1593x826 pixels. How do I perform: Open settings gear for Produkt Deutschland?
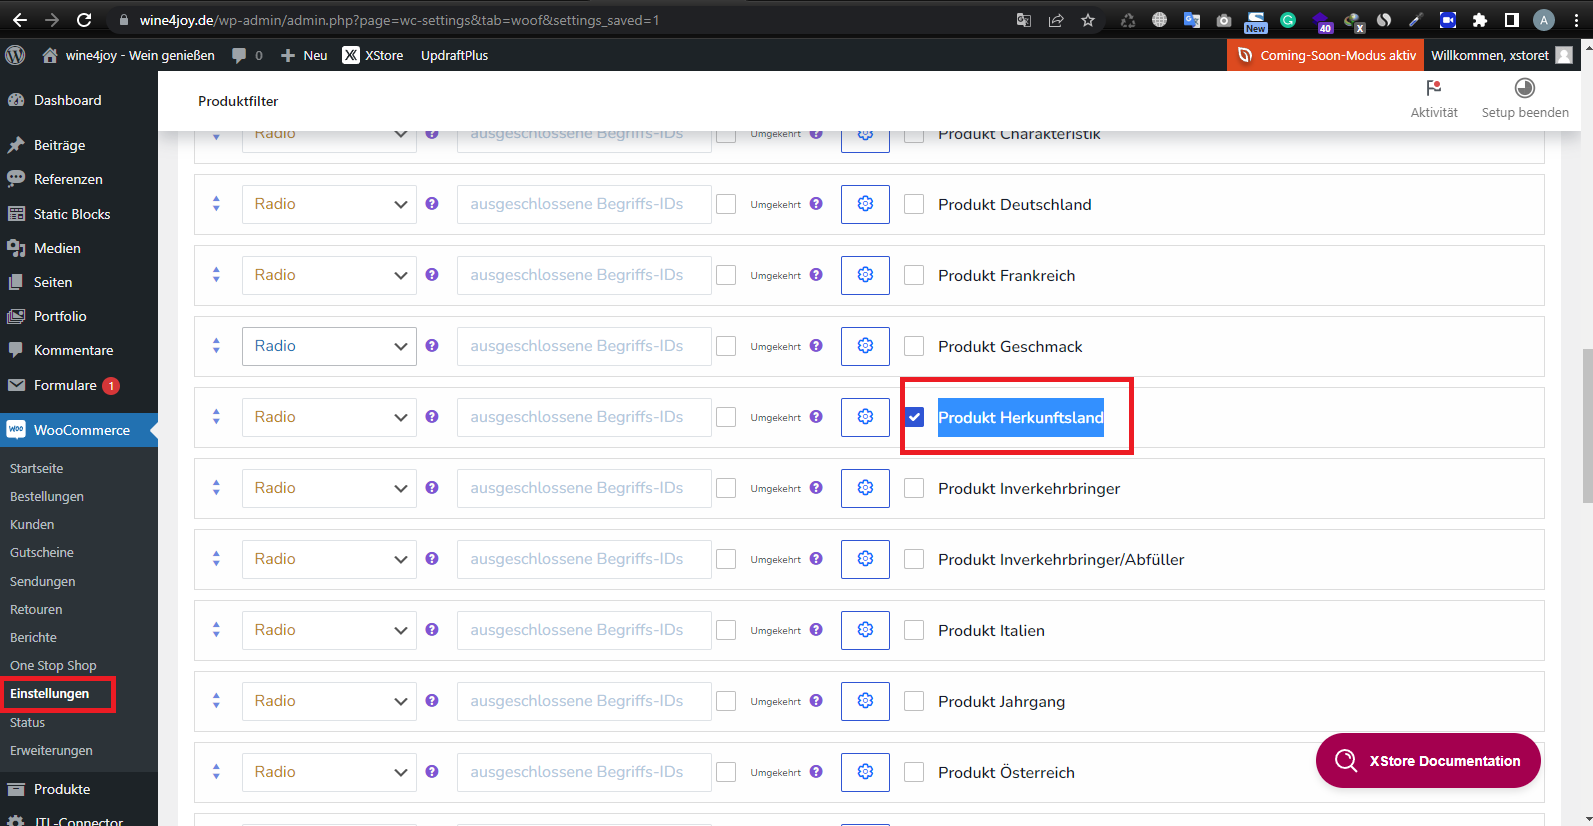865,204
